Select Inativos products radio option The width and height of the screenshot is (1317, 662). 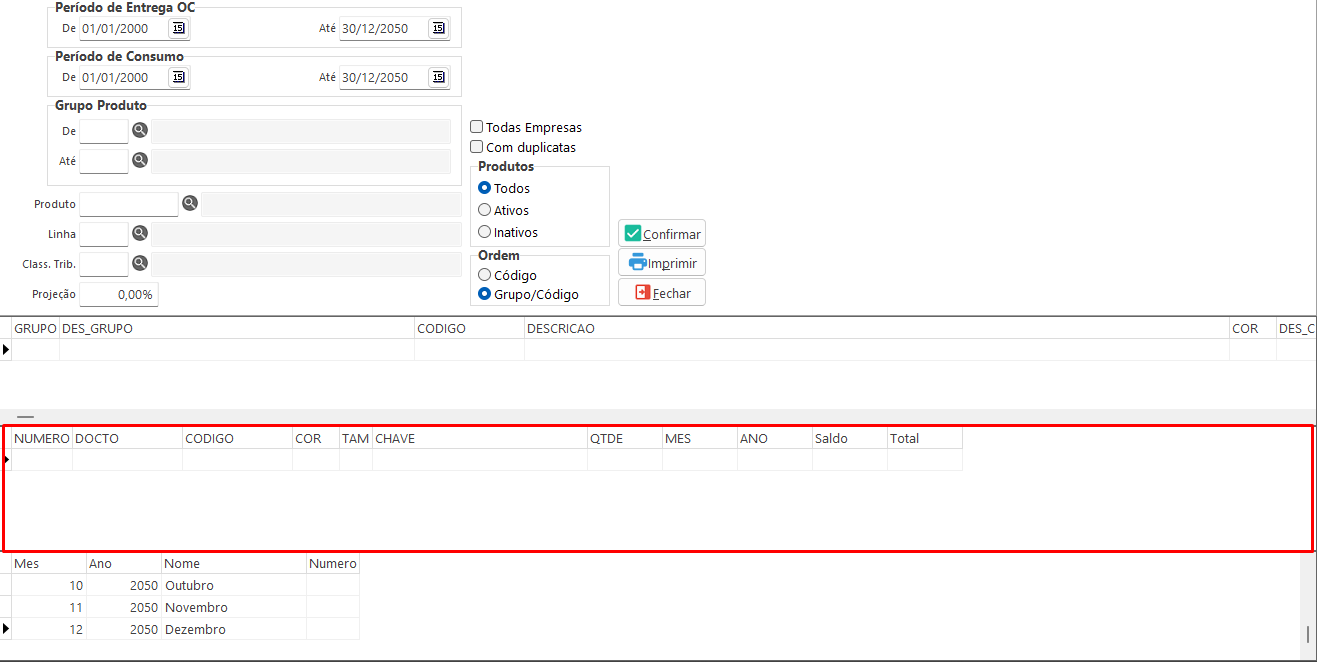coord(485,232)
